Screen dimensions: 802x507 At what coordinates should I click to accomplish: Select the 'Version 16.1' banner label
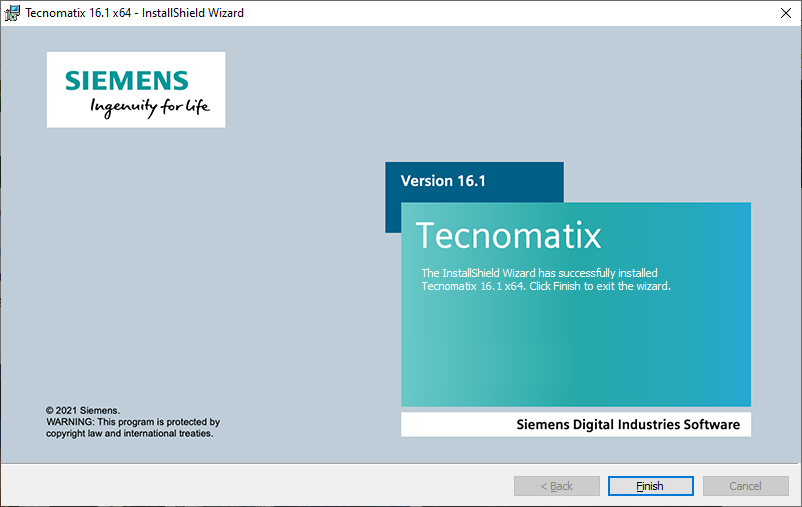[x=442, y=181]
